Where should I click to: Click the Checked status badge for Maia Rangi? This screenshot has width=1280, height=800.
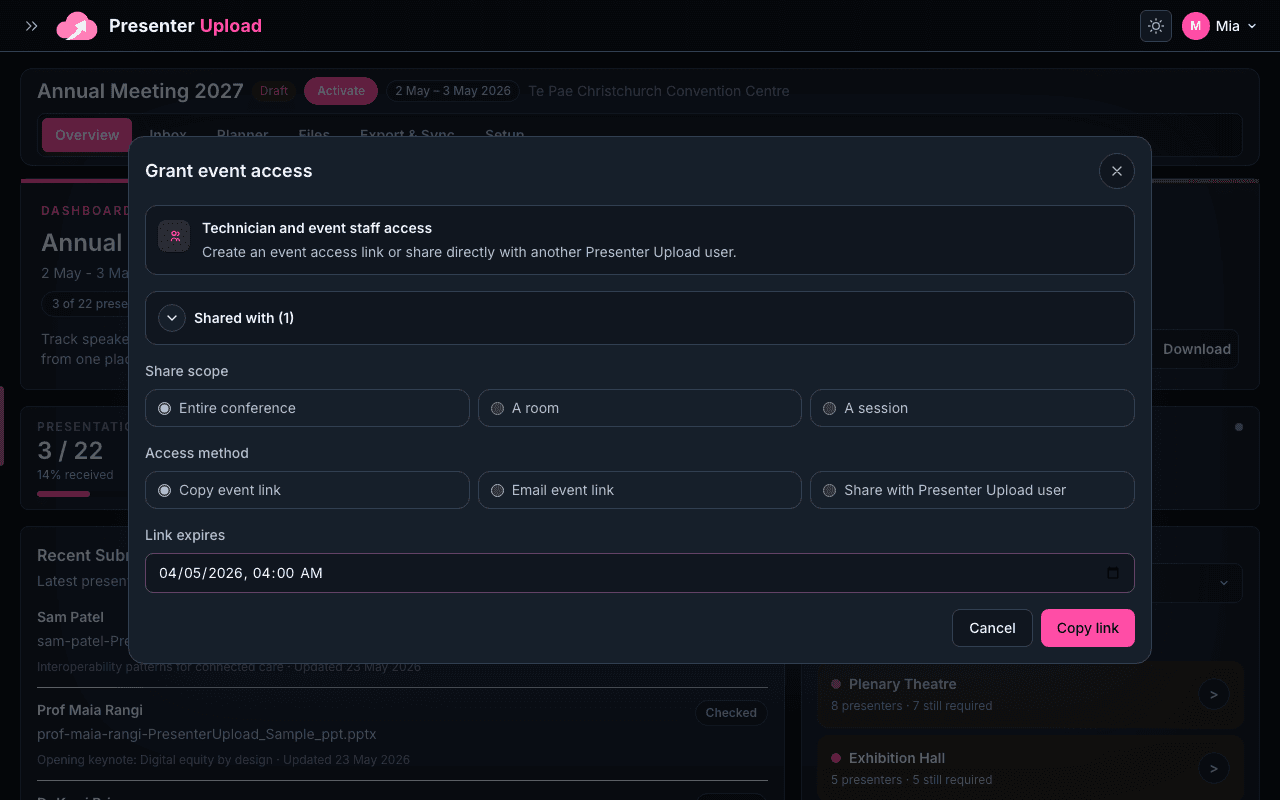[731, 713]
